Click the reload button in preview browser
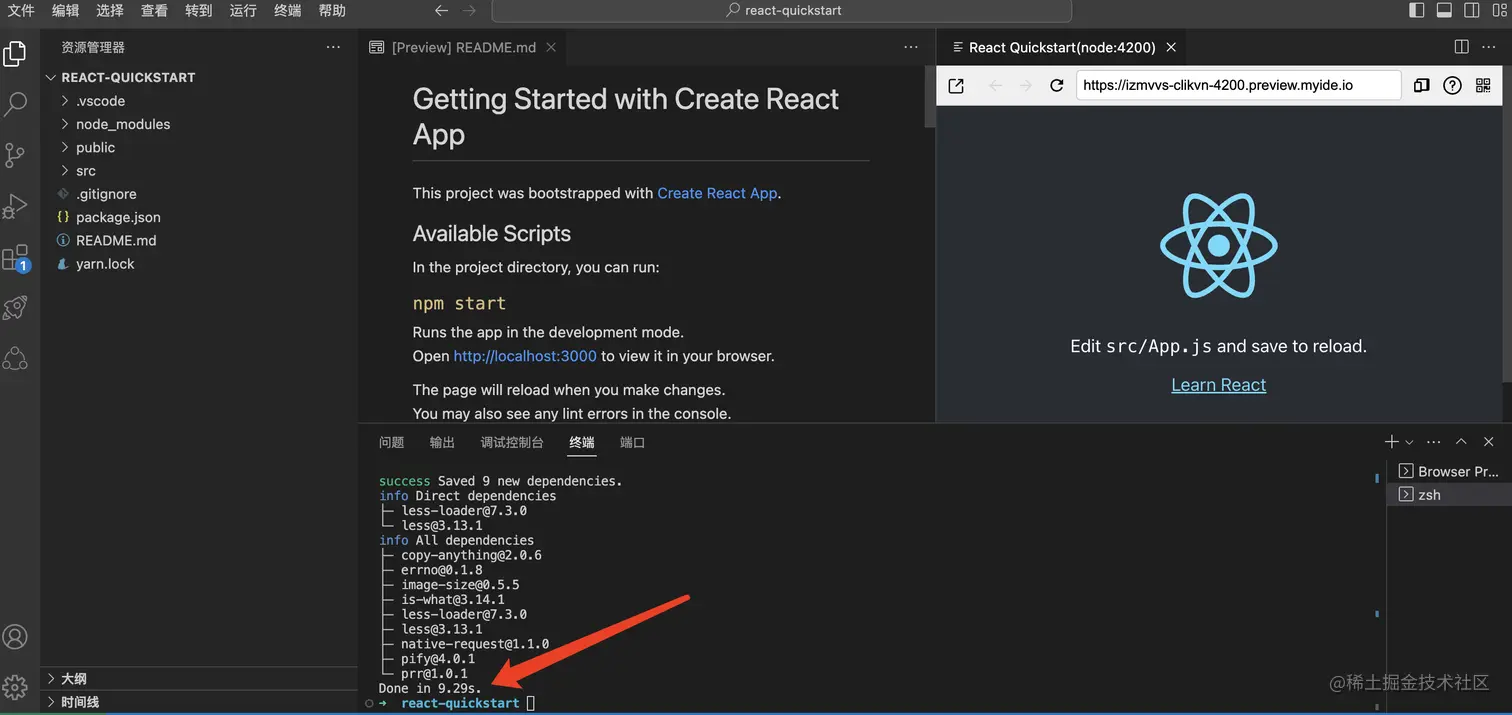Screen dimensions: 1512x715 tap(1056, 86)
